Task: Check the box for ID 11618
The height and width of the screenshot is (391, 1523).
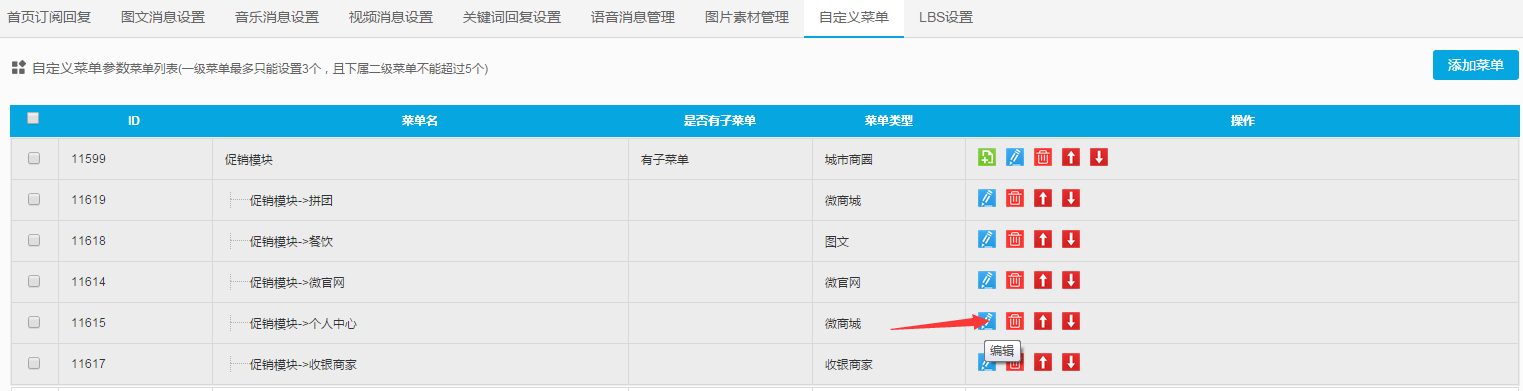Action: click(34, 240)
